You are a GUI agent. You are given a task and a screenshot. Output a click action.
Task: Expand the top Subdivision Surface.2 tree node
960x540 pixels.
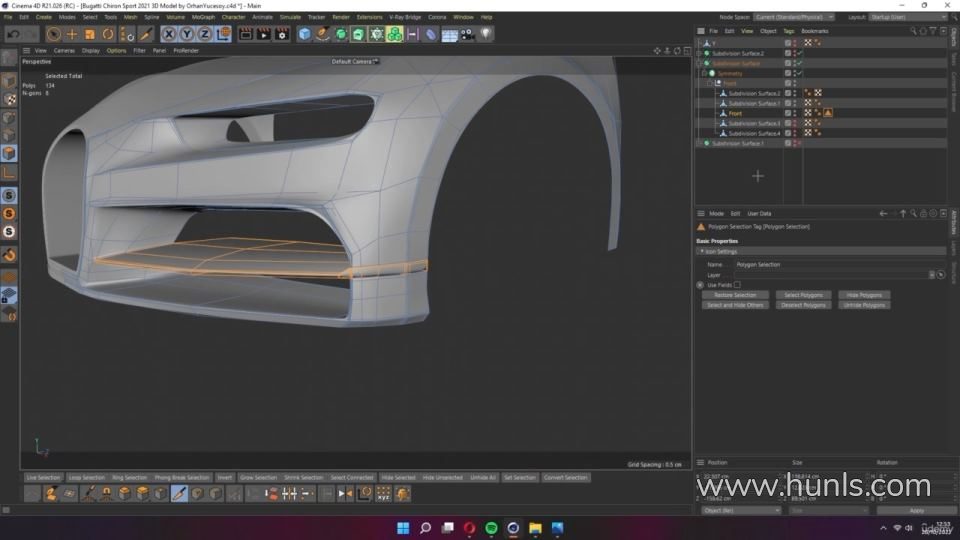click(699, 53)
